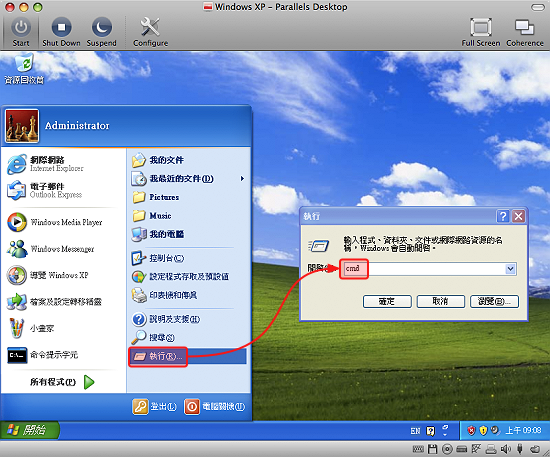
Task: Open the Pictures folder
Action: [x=156, y=197]
